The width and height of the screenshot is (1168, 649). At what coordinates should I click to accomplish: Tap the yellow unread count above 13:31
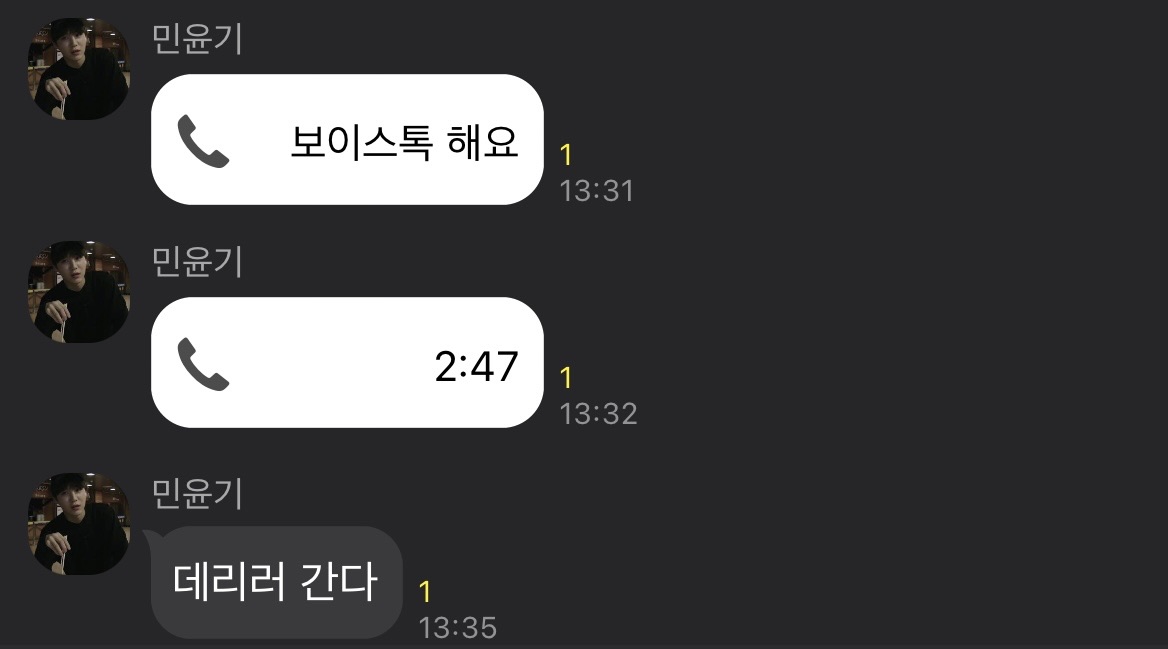[566, 155]
